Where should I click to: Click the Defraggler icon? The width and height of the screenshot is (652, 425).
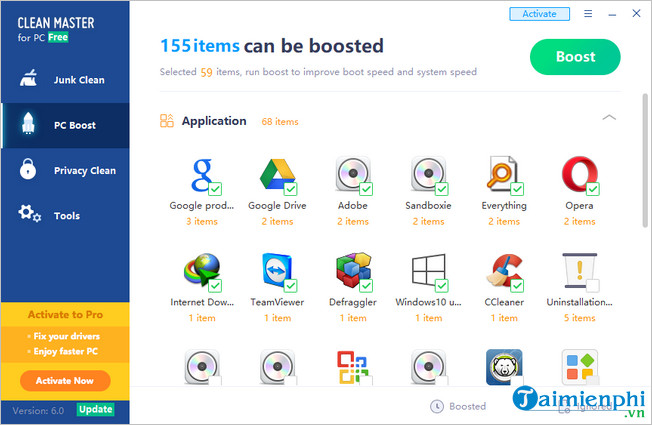pos(352,272)
